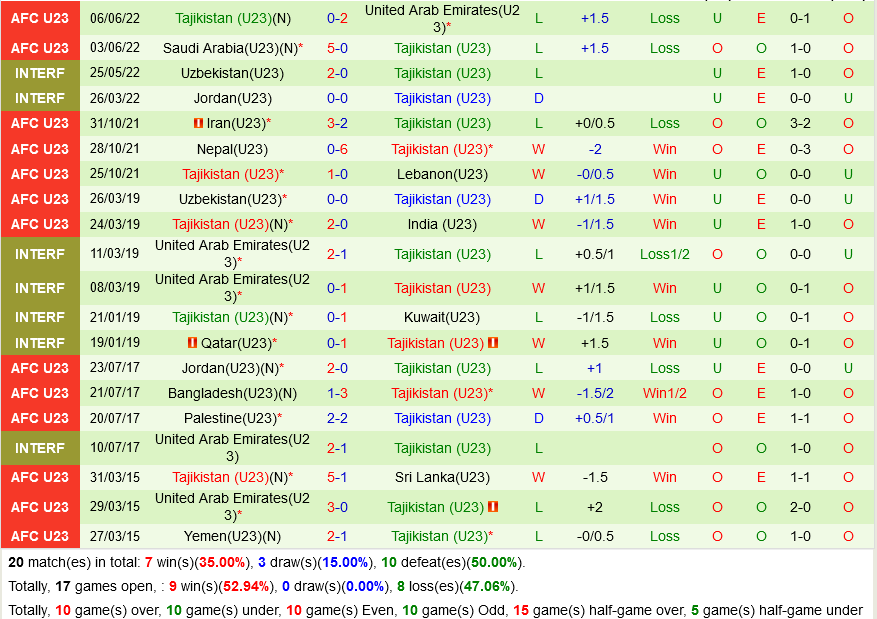
Task: Click red card icon after Tajikistan in 29/03/15 row
Action: pyautogui.click(x=493, y=507)
